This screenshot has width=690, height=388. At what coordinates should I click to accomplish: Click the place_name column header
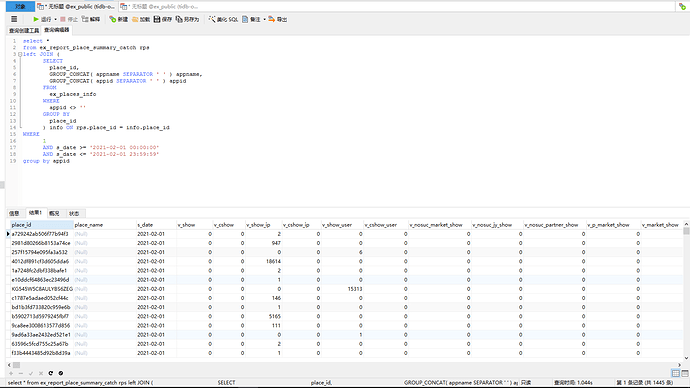(104, 225)
